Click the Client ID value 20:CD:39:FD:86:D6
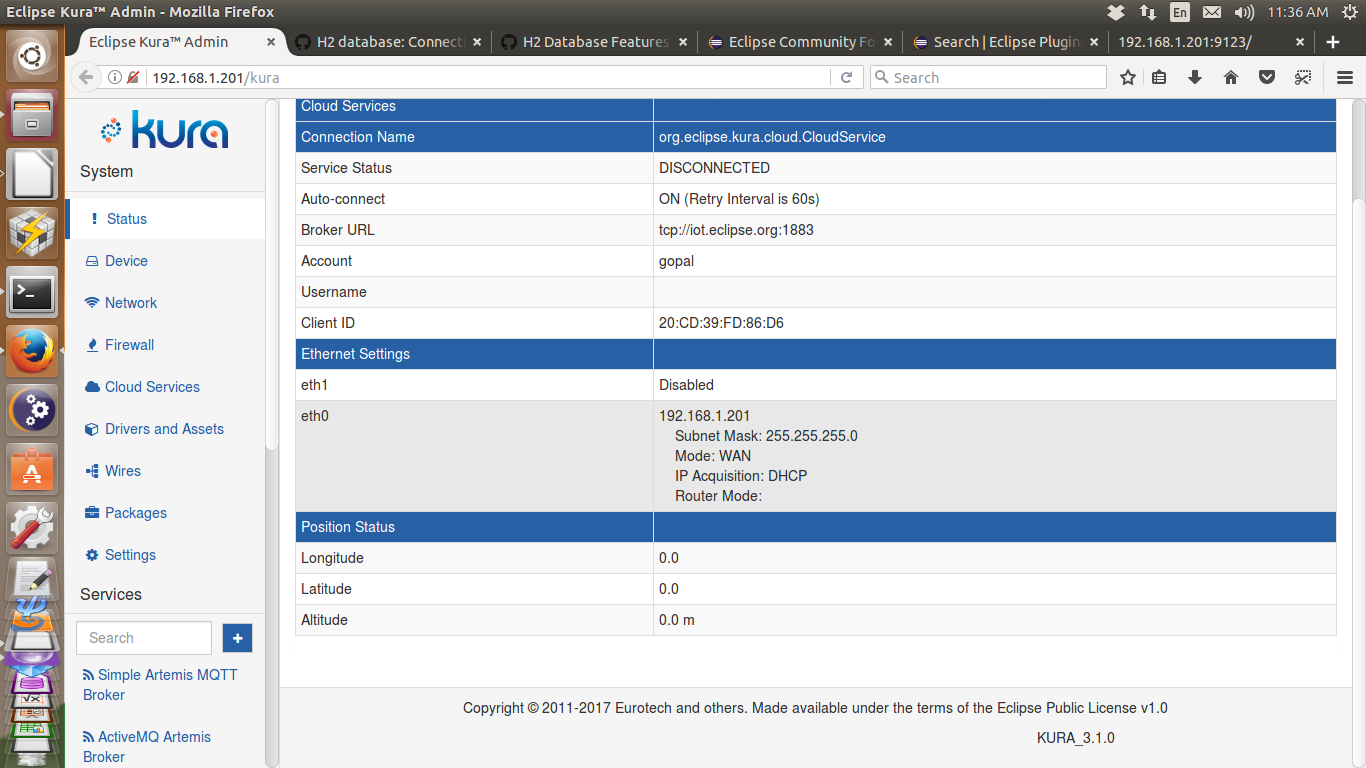This screenshot has width=1366, height=768. pos(721,323)
